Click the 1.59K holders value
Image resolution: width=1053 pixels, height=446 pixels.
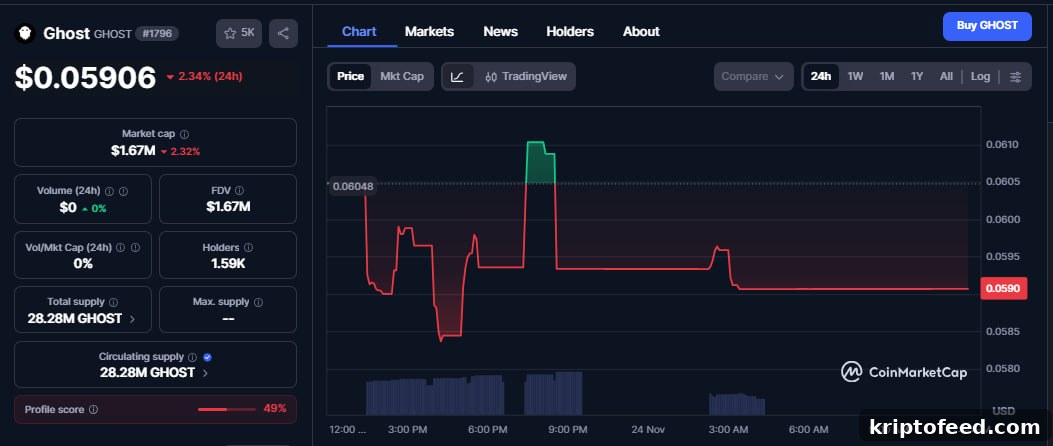click(228, 264)
